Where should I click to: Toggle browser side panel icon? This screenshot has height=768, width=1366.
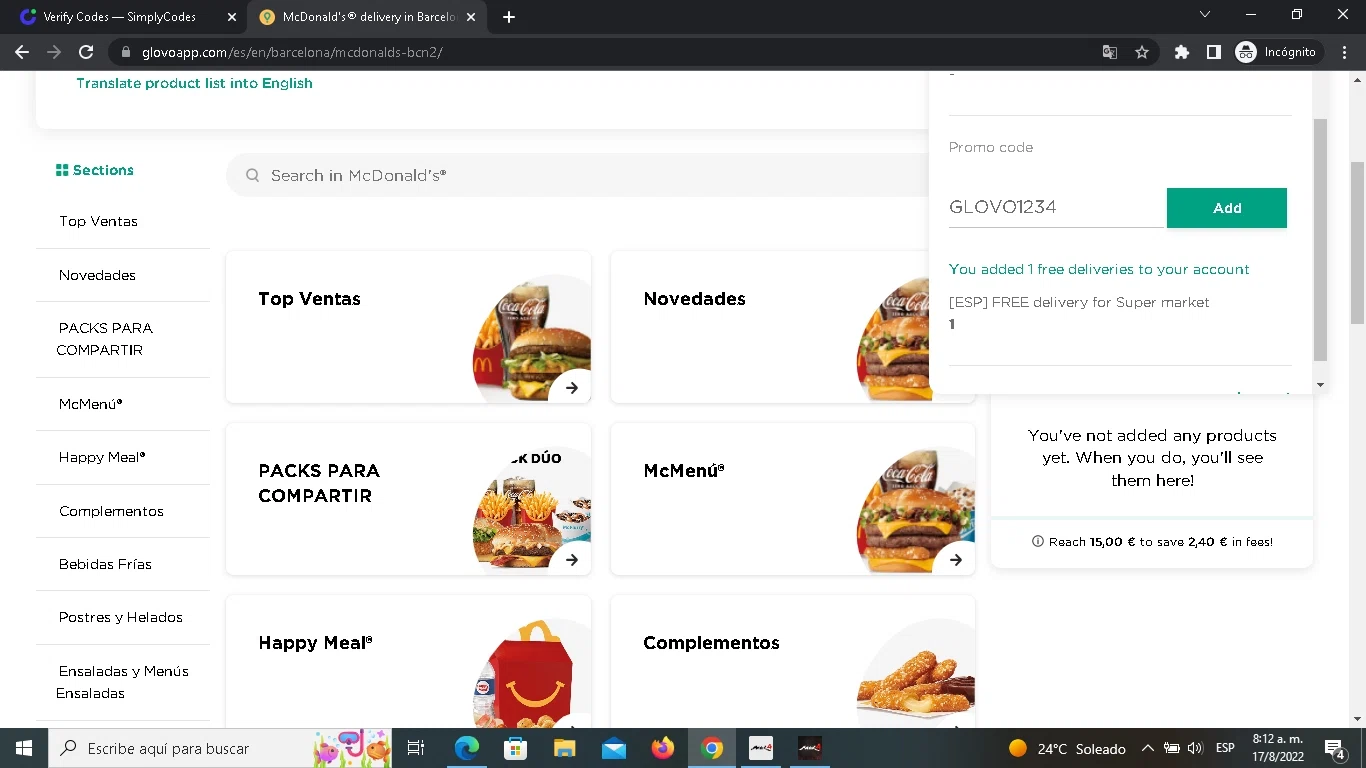[x=1213, y=52]
